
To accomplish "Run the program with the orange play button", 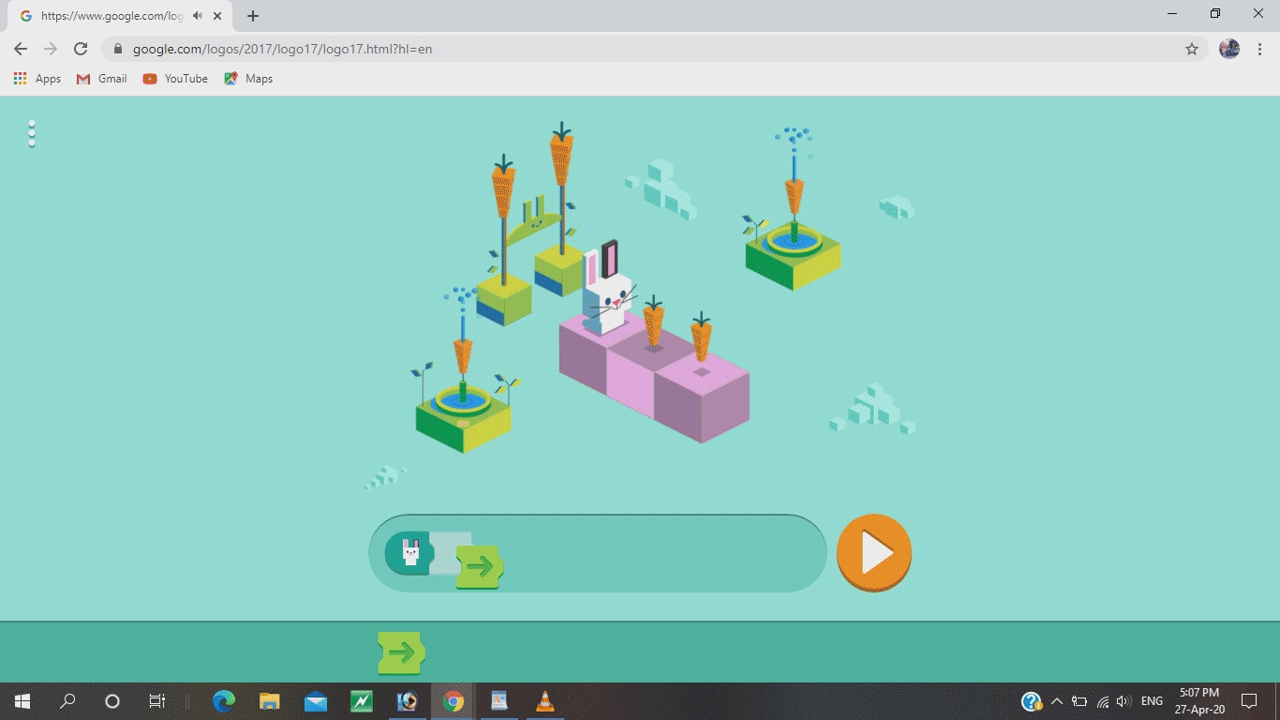I will coord(874,552).
